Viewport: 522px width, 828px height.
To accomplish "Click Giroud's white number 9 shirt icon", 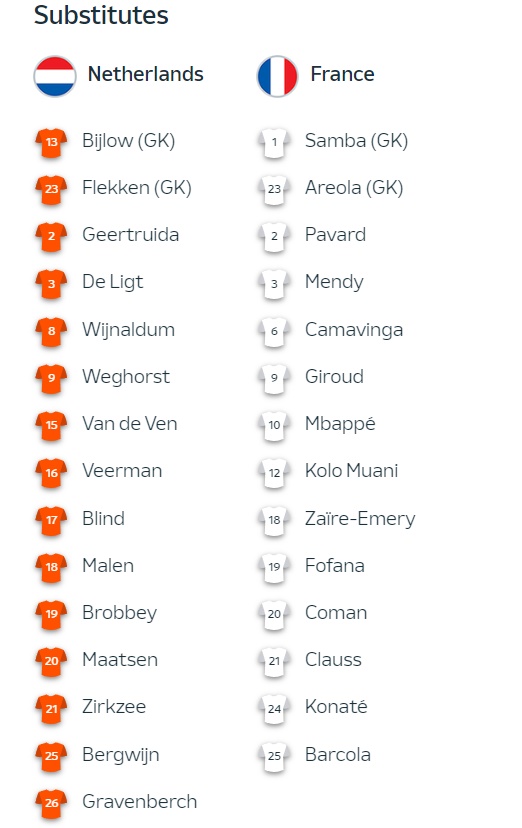I will click(274, 379).
